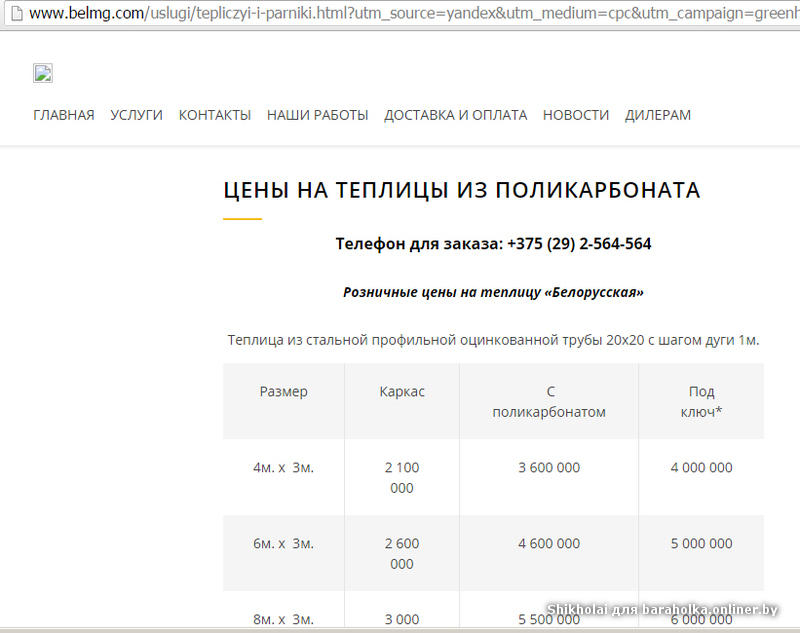Click heading ЦЕНЫ НА ТЕПЛИЦЫ ИЗ ПОЛИКАРБОНАТА
800x633 pixels.
tap(462, 190)
